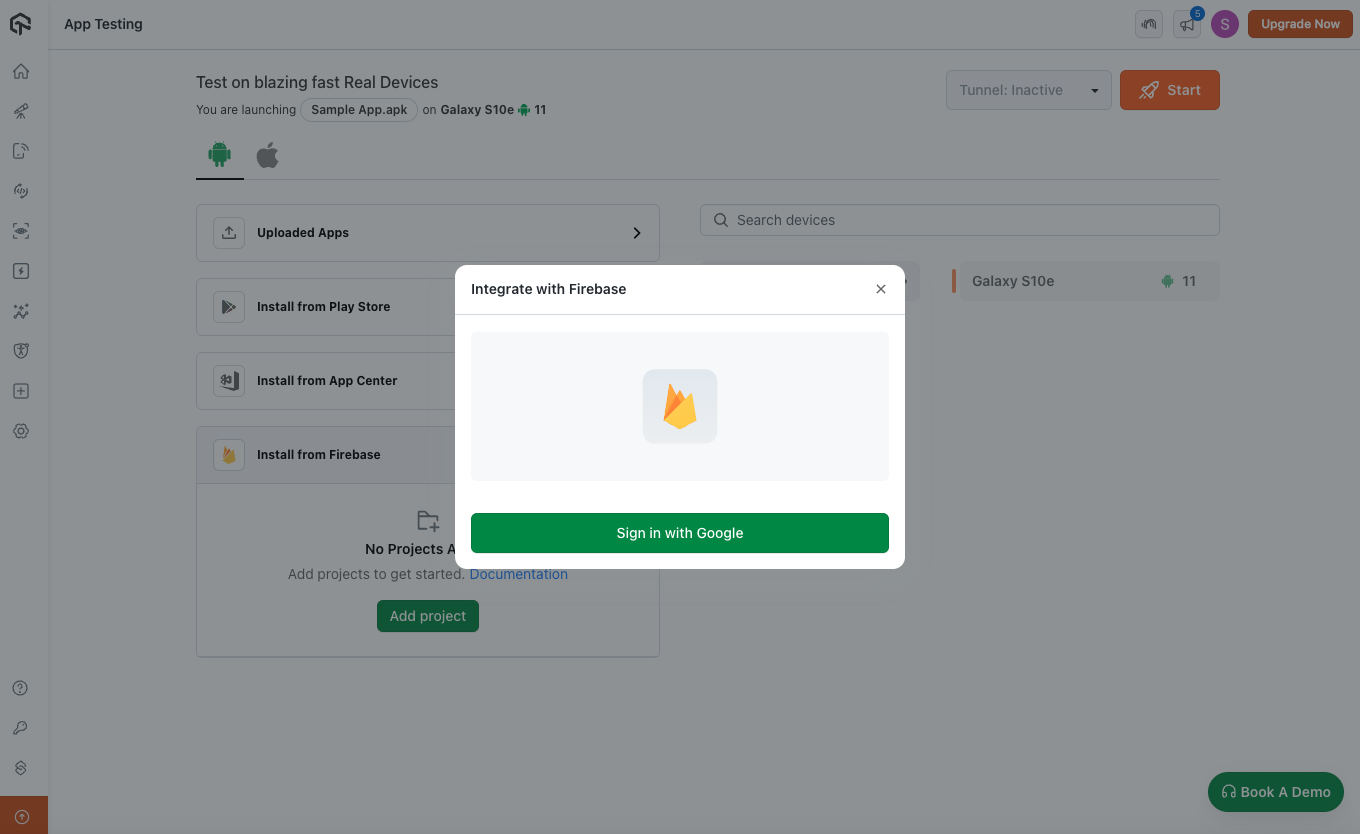This screenshot has width=1360, height=834.
Task: Click the Search devices input field
Action: click(960, 220)
